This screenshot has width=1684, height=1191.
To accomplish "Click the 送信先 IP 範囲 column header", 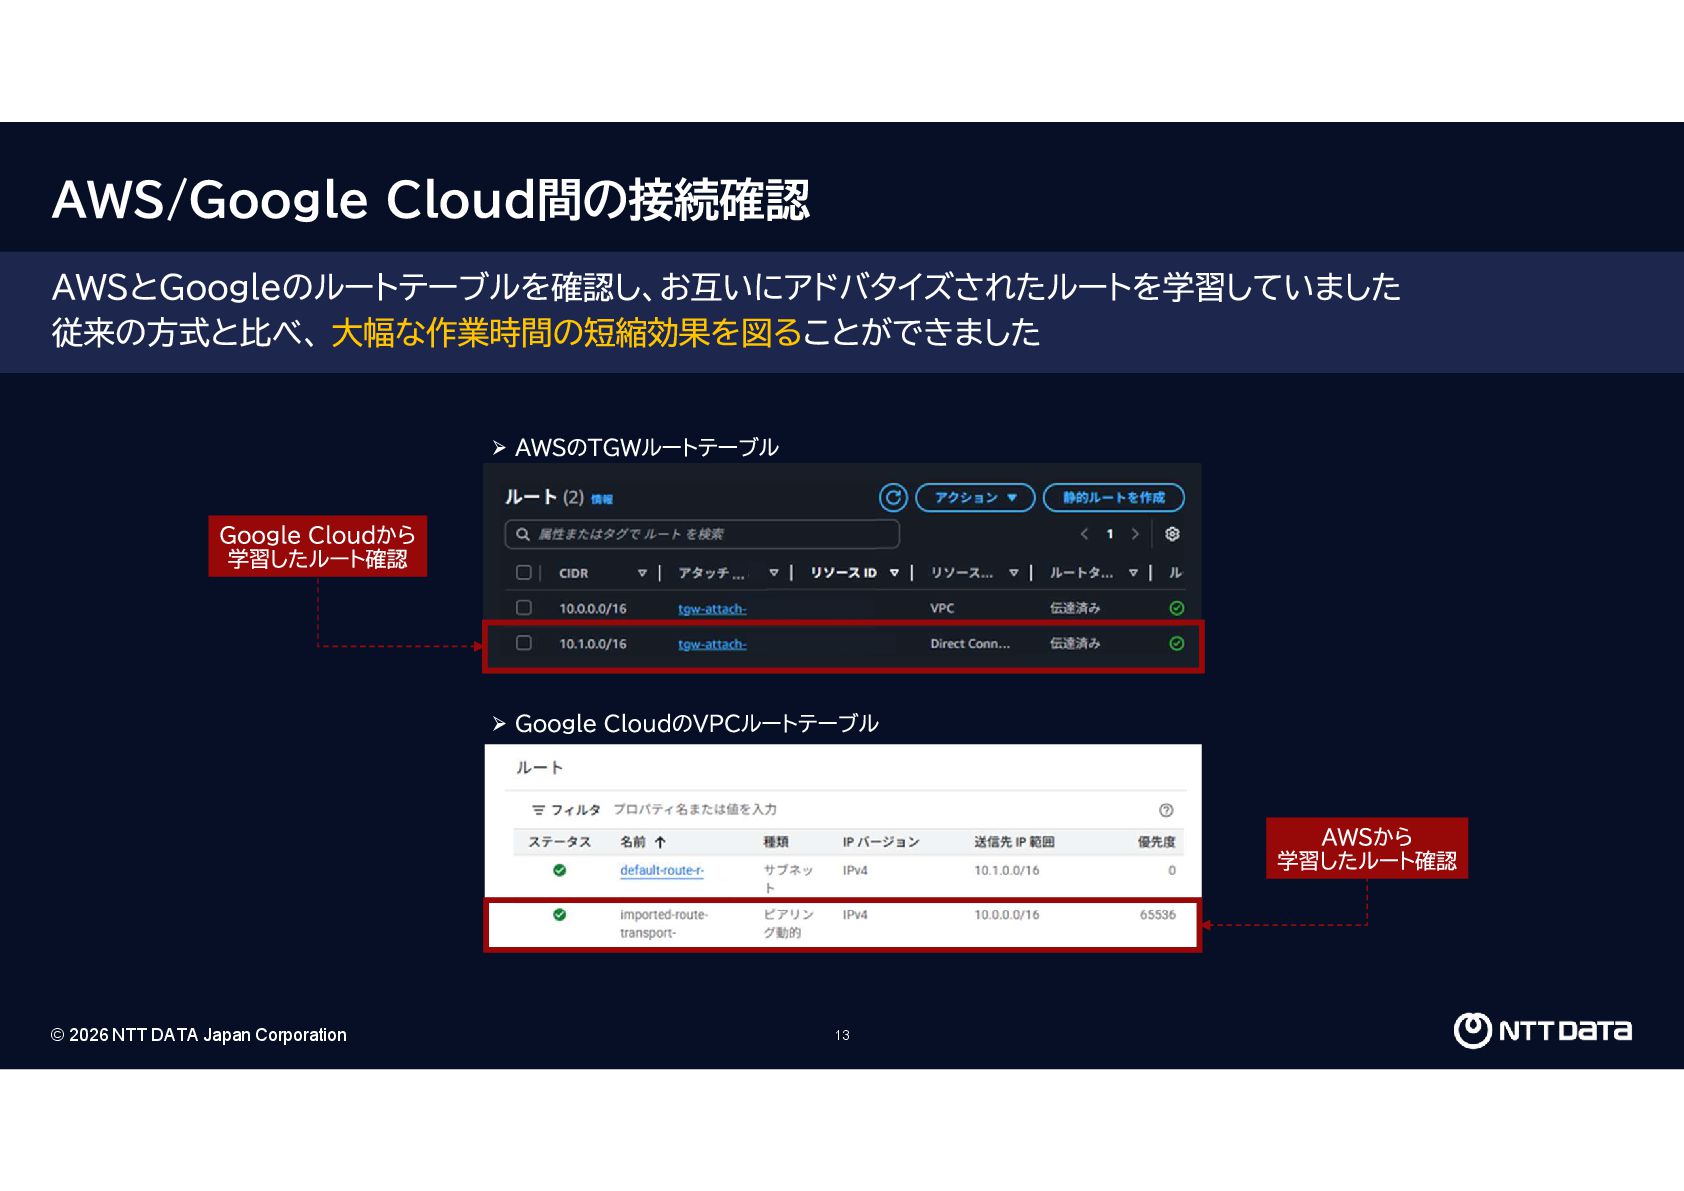I will (x=1015, y=842).
